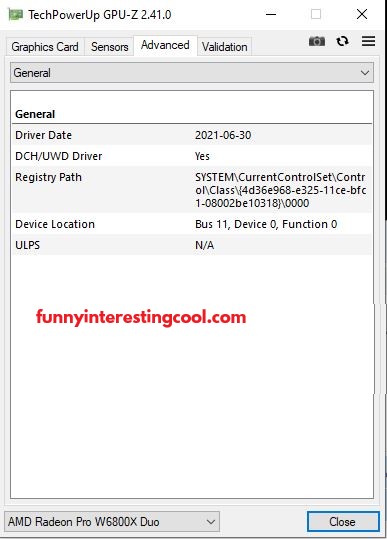Open the hamburger menu icon
387x539 pixels.
point(368,41)
